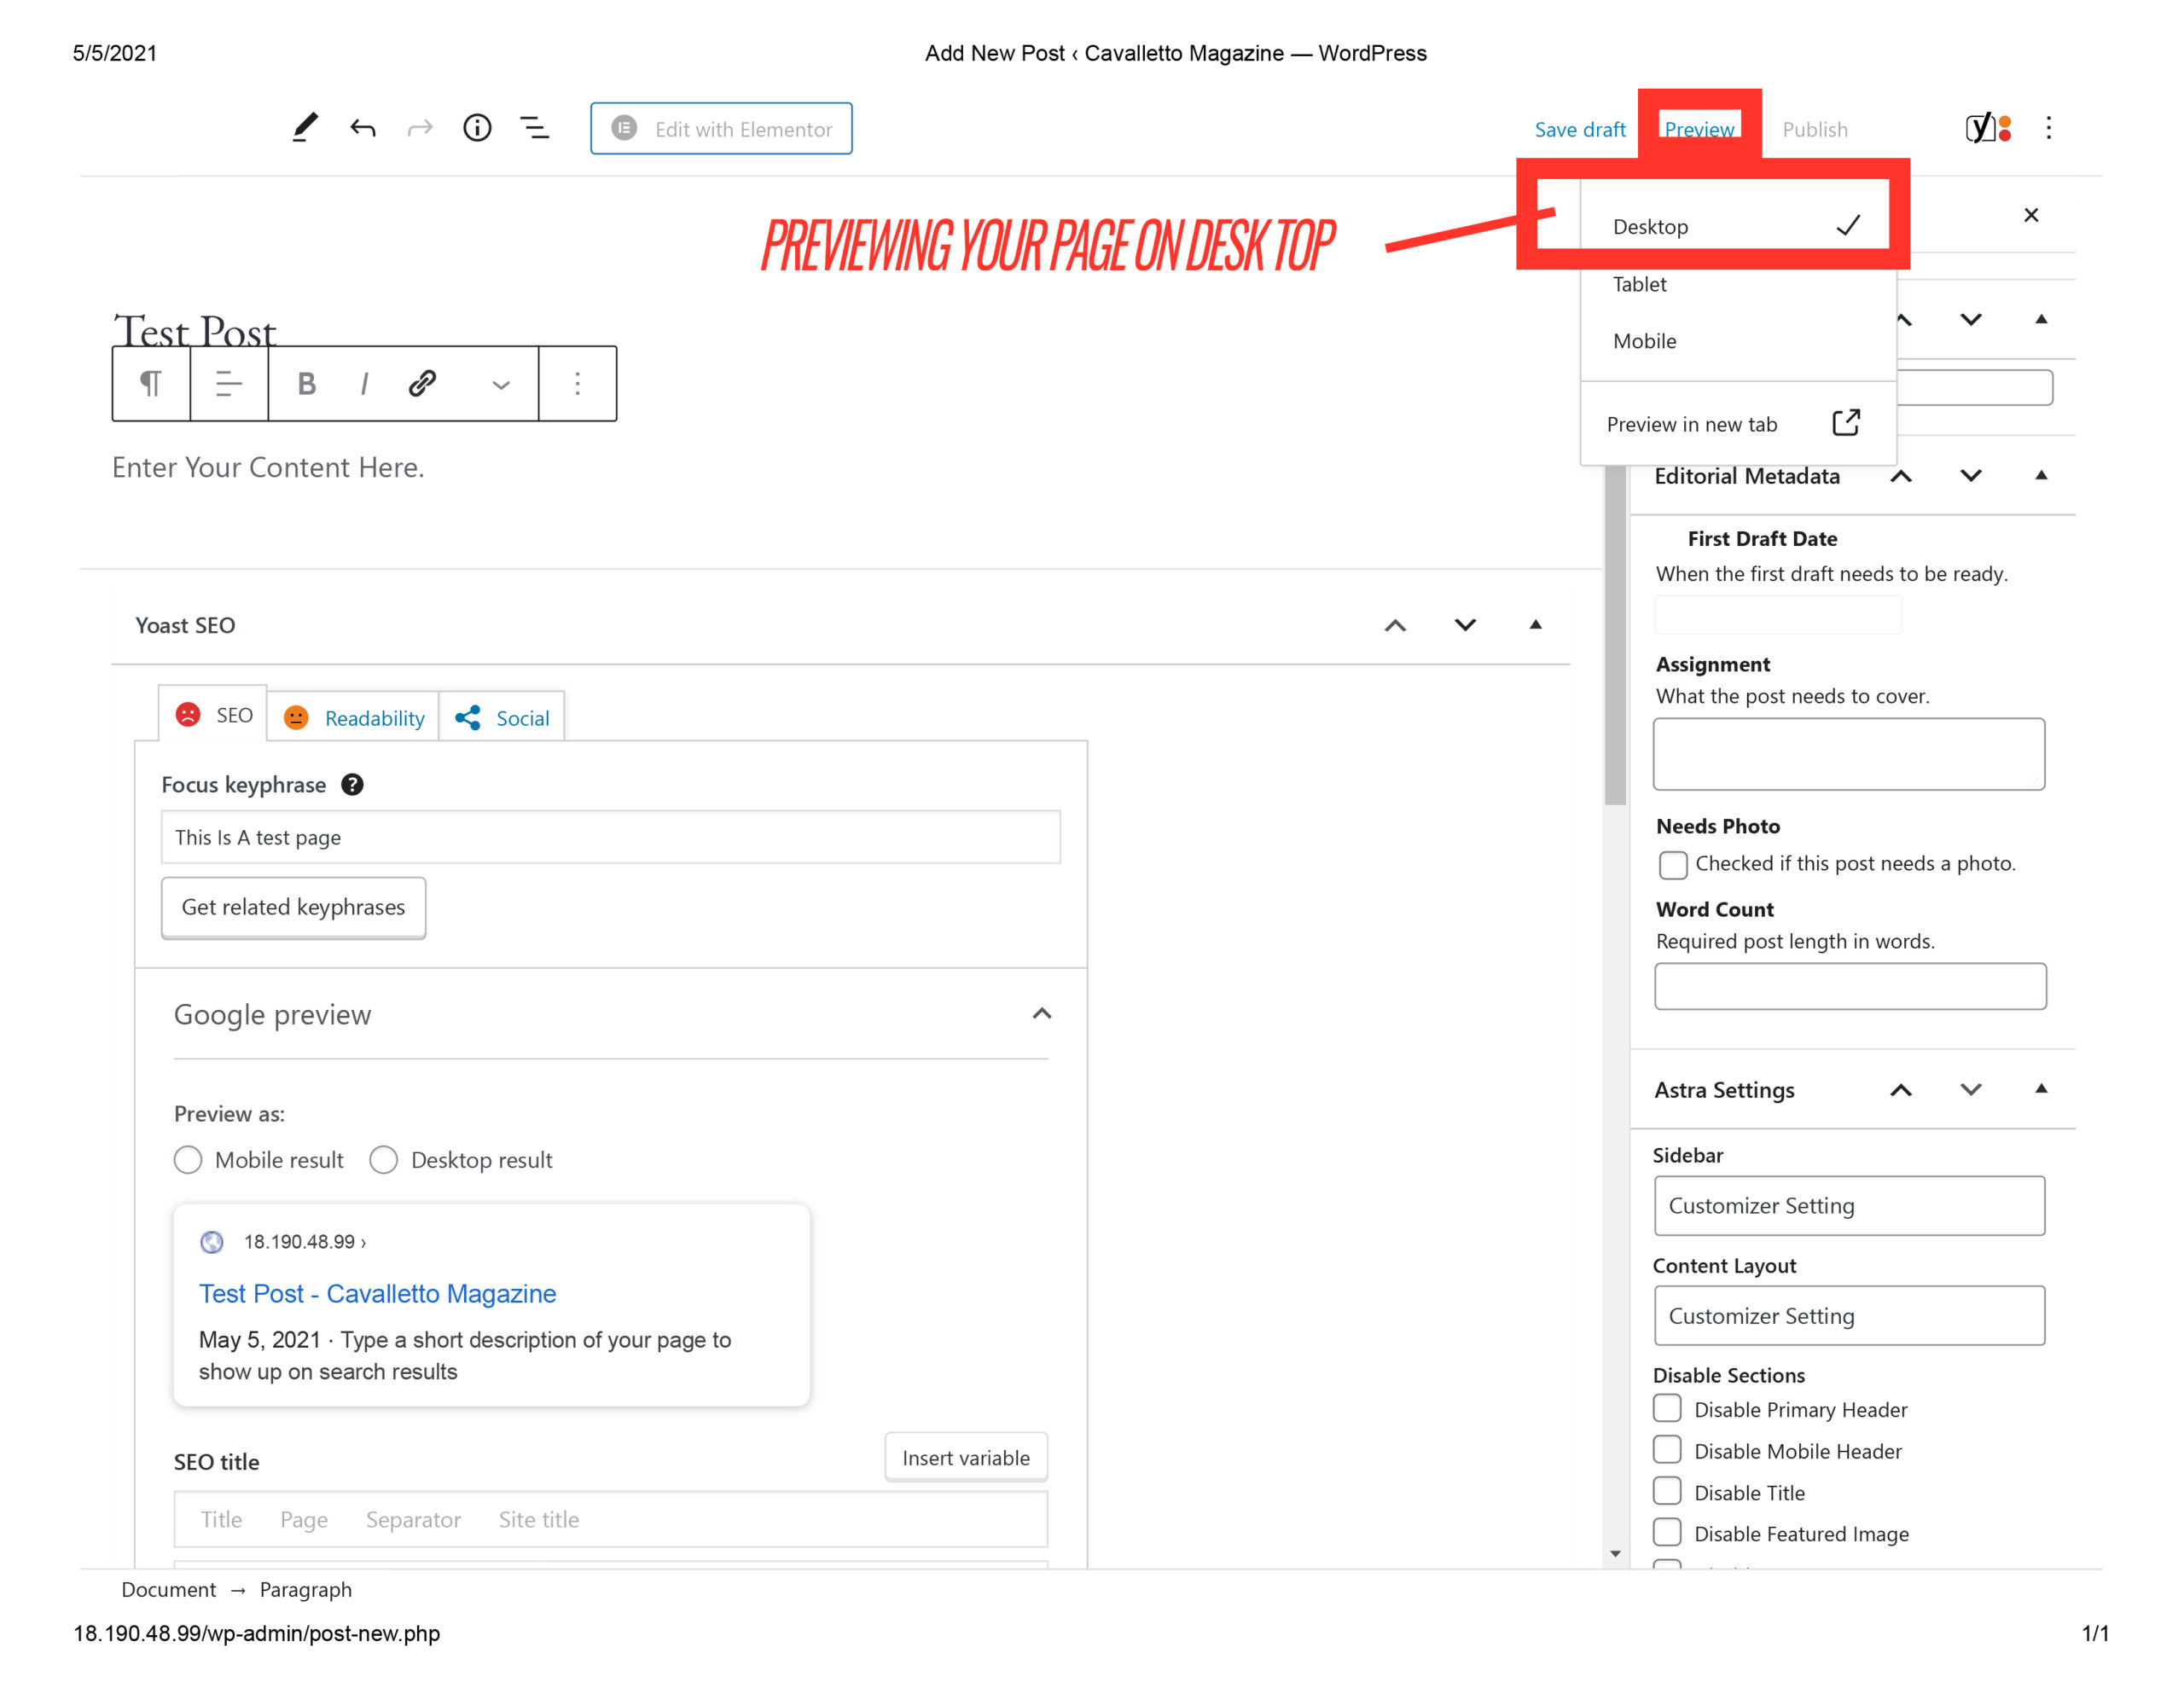Click the globe favicon in Google preview

[212, 1241]
